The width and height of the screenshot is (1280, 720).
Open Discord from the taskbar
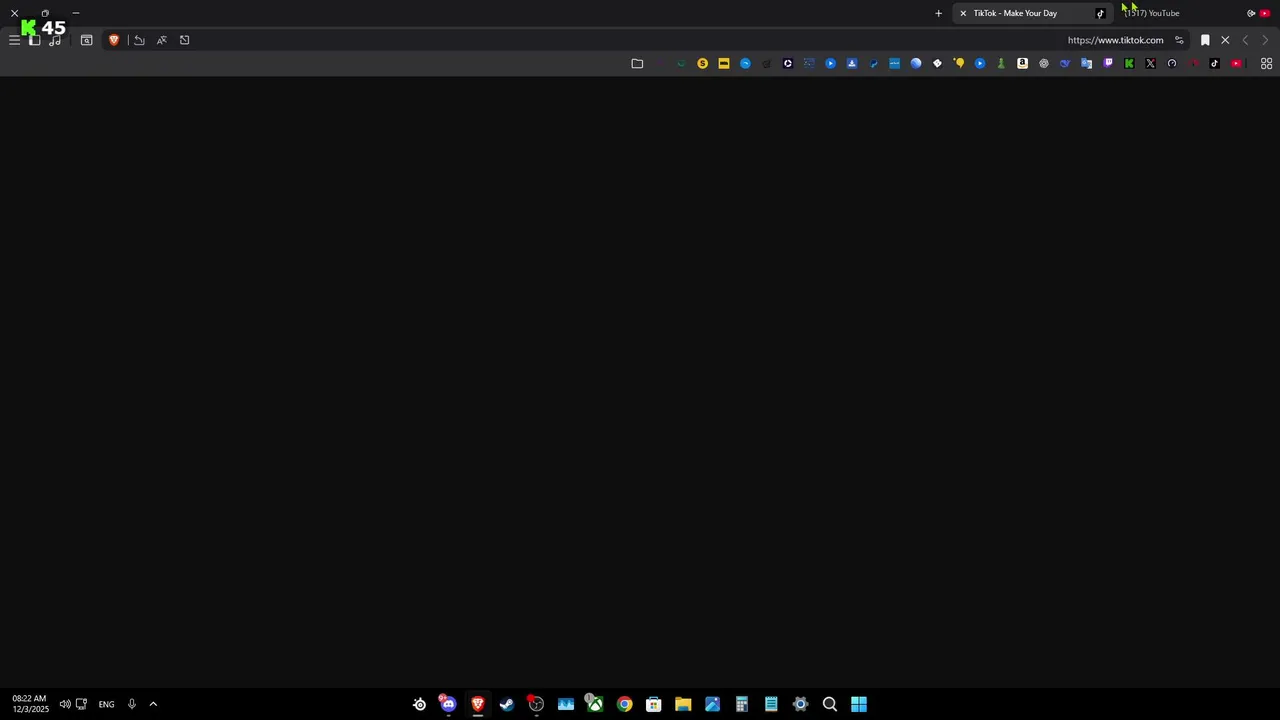tap(448, 704)
